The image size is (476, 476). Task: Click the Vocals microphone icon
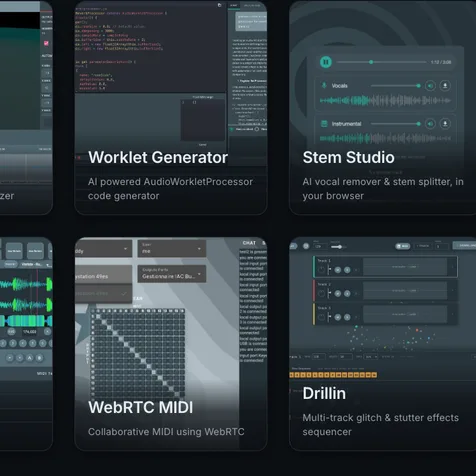coord(324,86)
